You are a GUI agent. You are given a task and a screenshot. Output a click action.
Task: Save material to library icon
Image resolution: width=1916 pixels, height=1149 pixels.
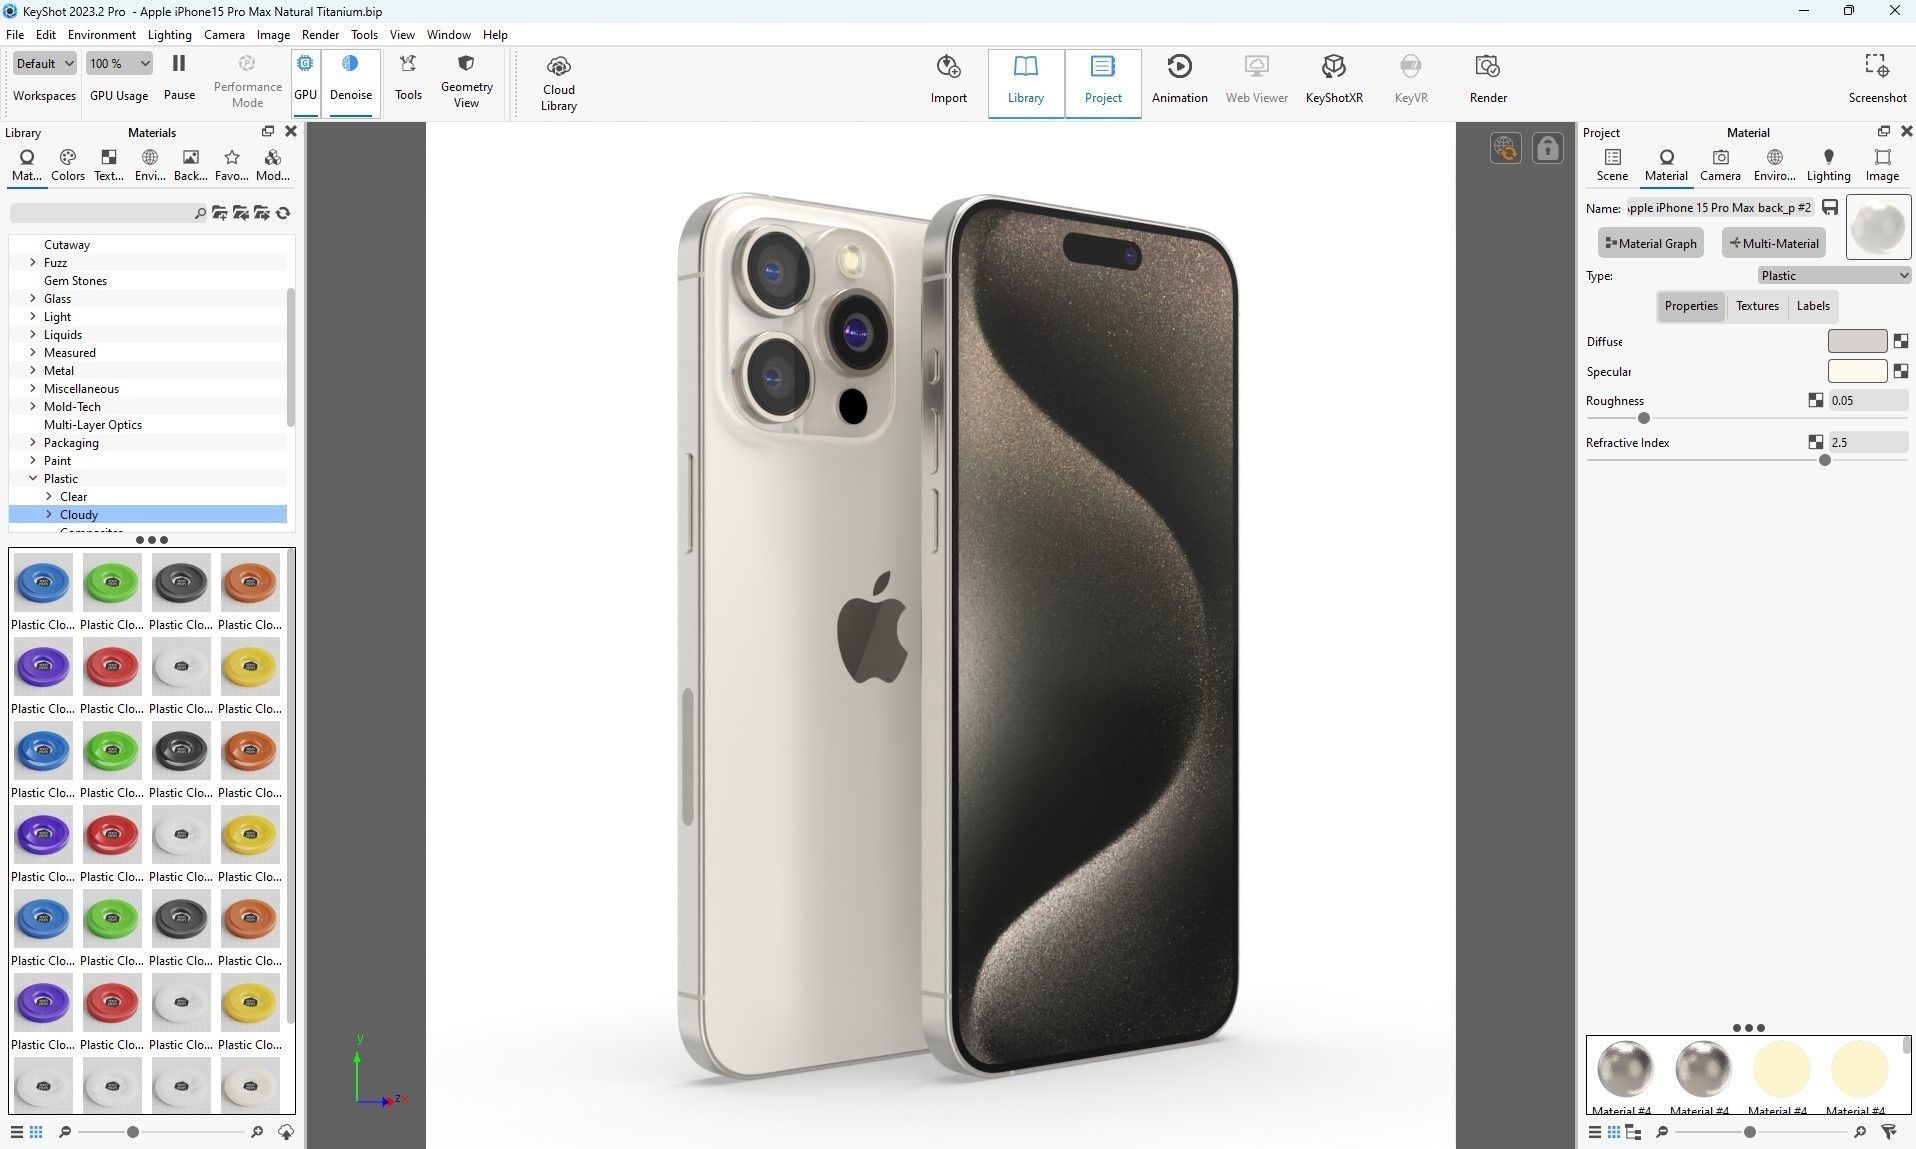pos(1830,208)
